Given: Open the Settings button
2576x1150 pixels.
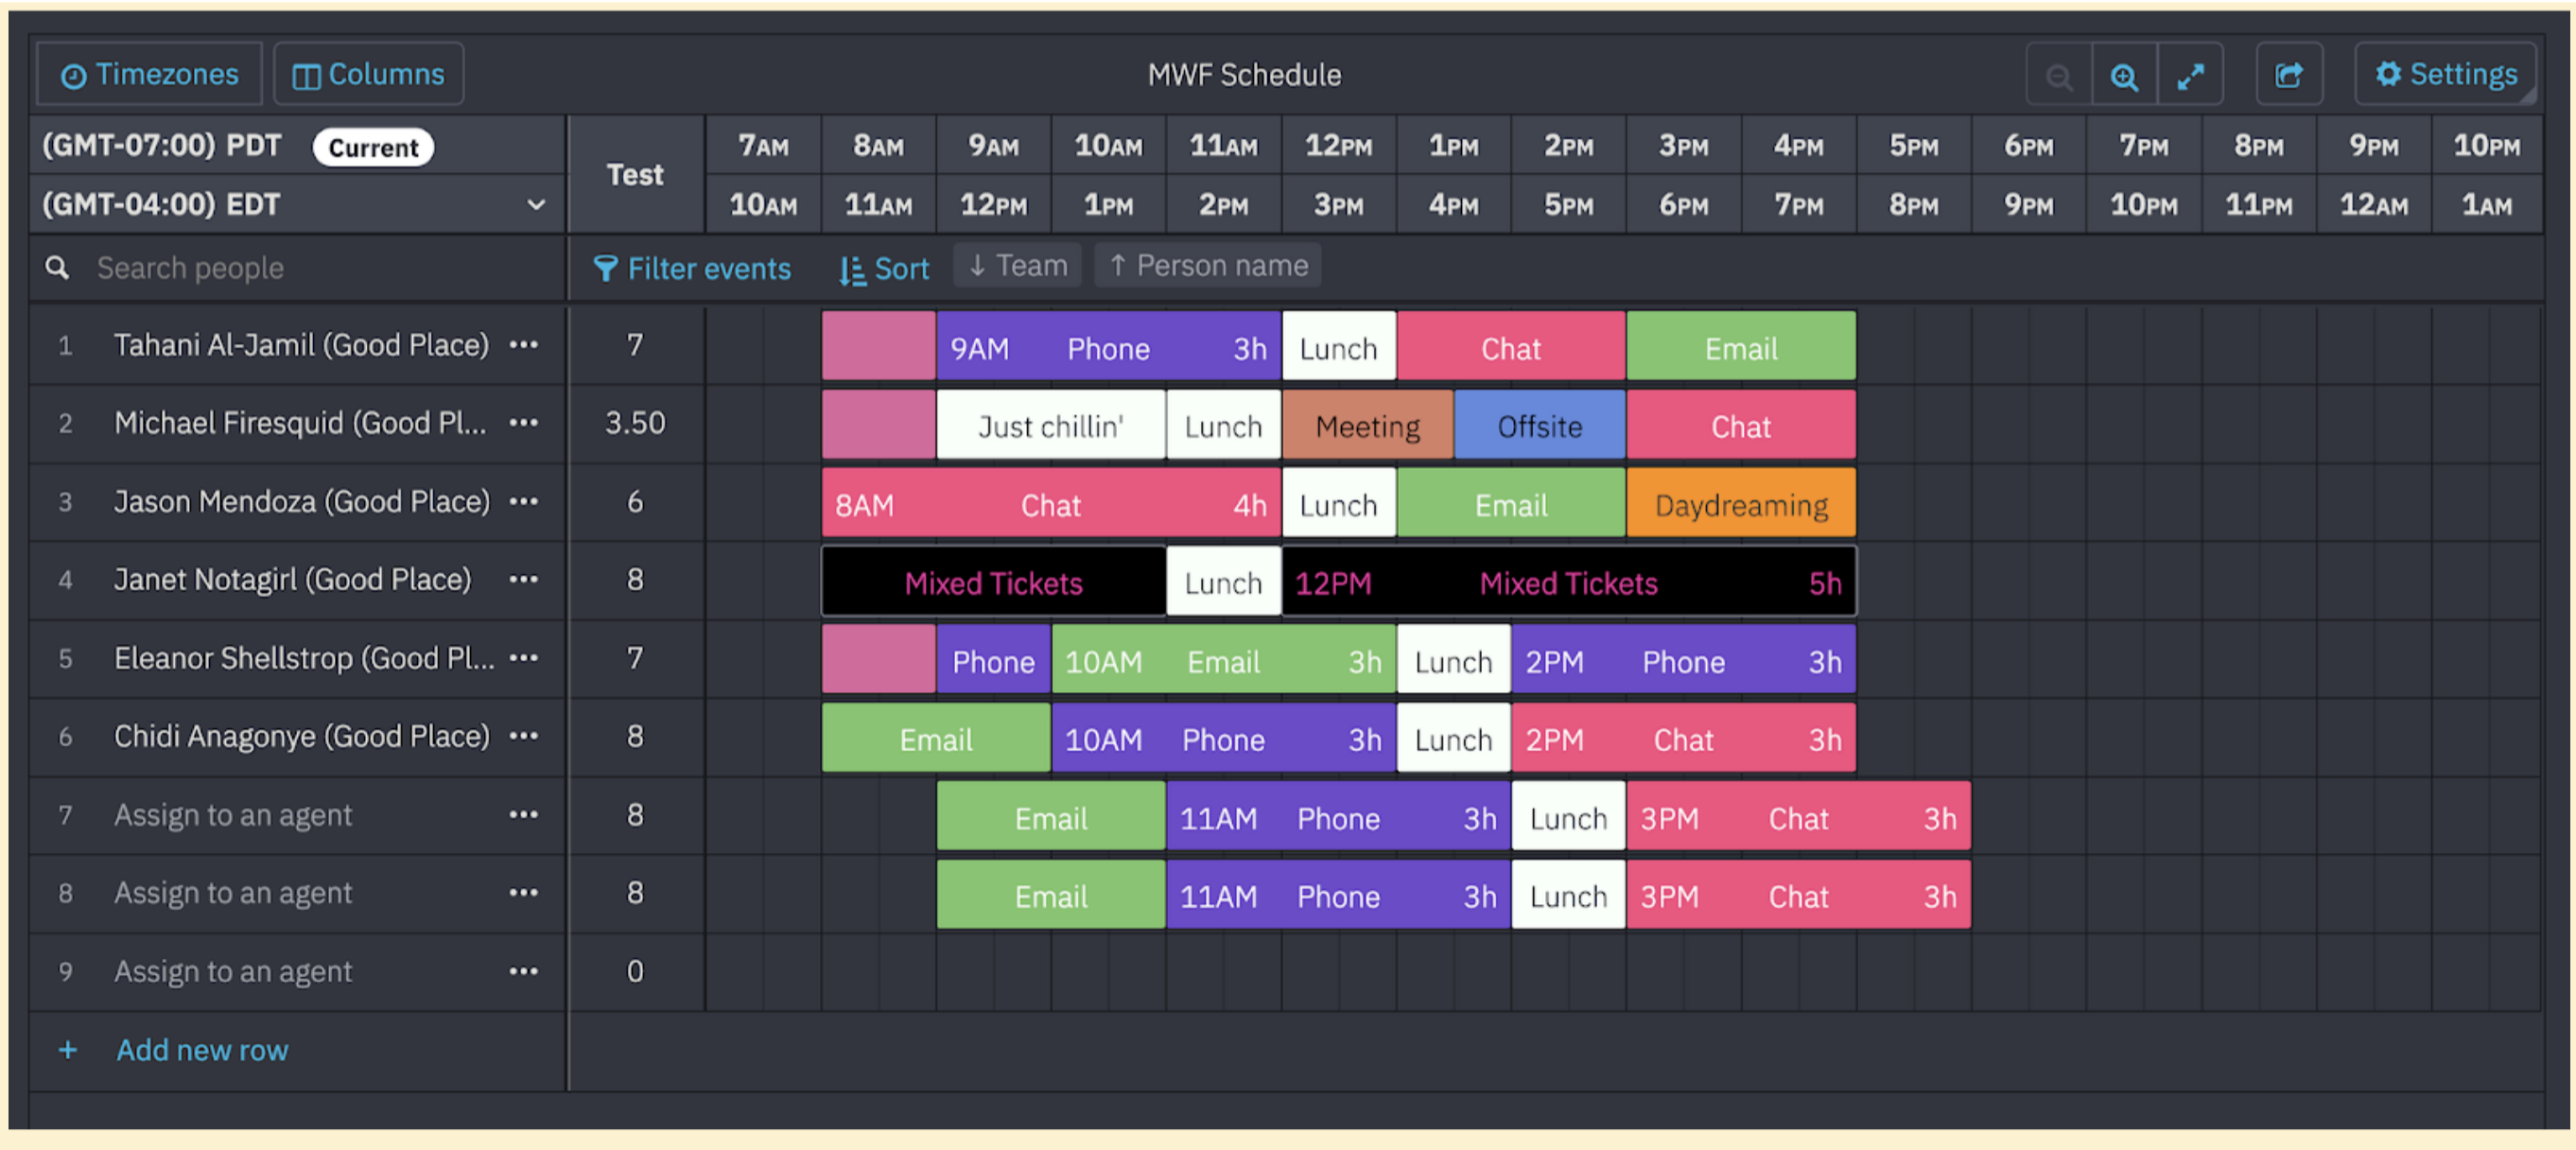Looking at the screenshot, I should tap(2446, 73).
